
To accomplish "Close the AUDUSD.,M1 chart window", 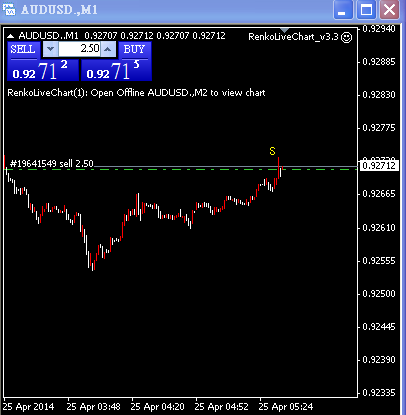I will point(390,10).
